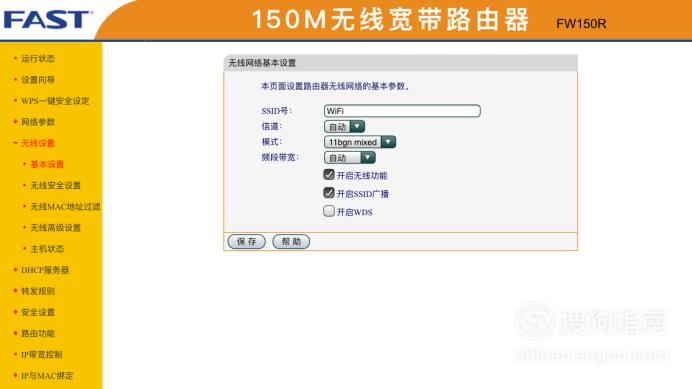Expand 网络参数 menu

pos(38,122)
